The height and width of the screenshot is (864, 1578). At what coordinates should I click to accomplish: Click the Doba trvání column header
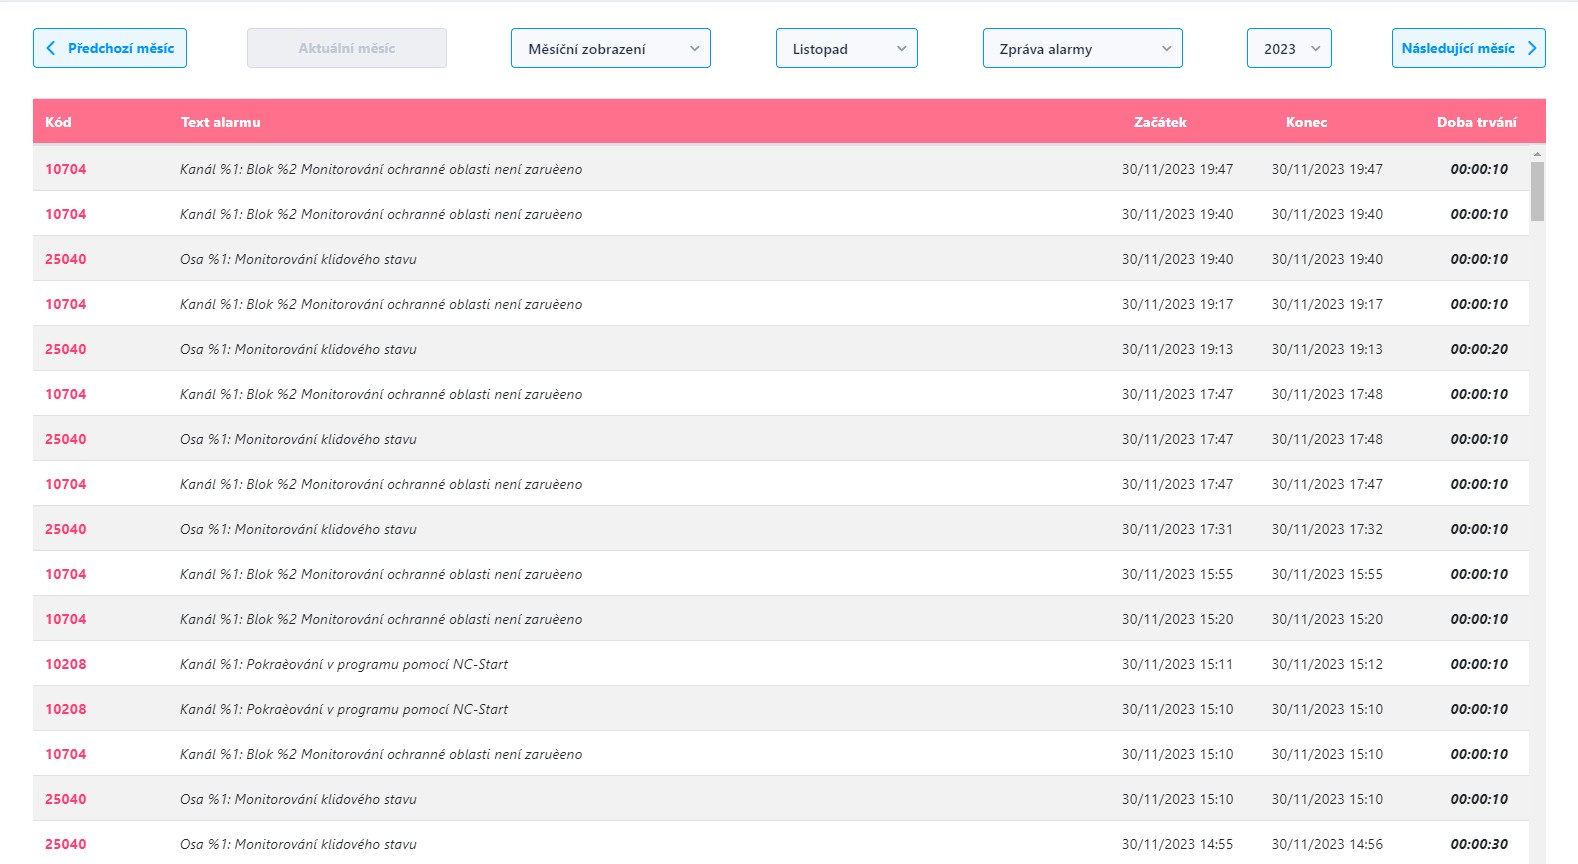(x=1476, y=122)
